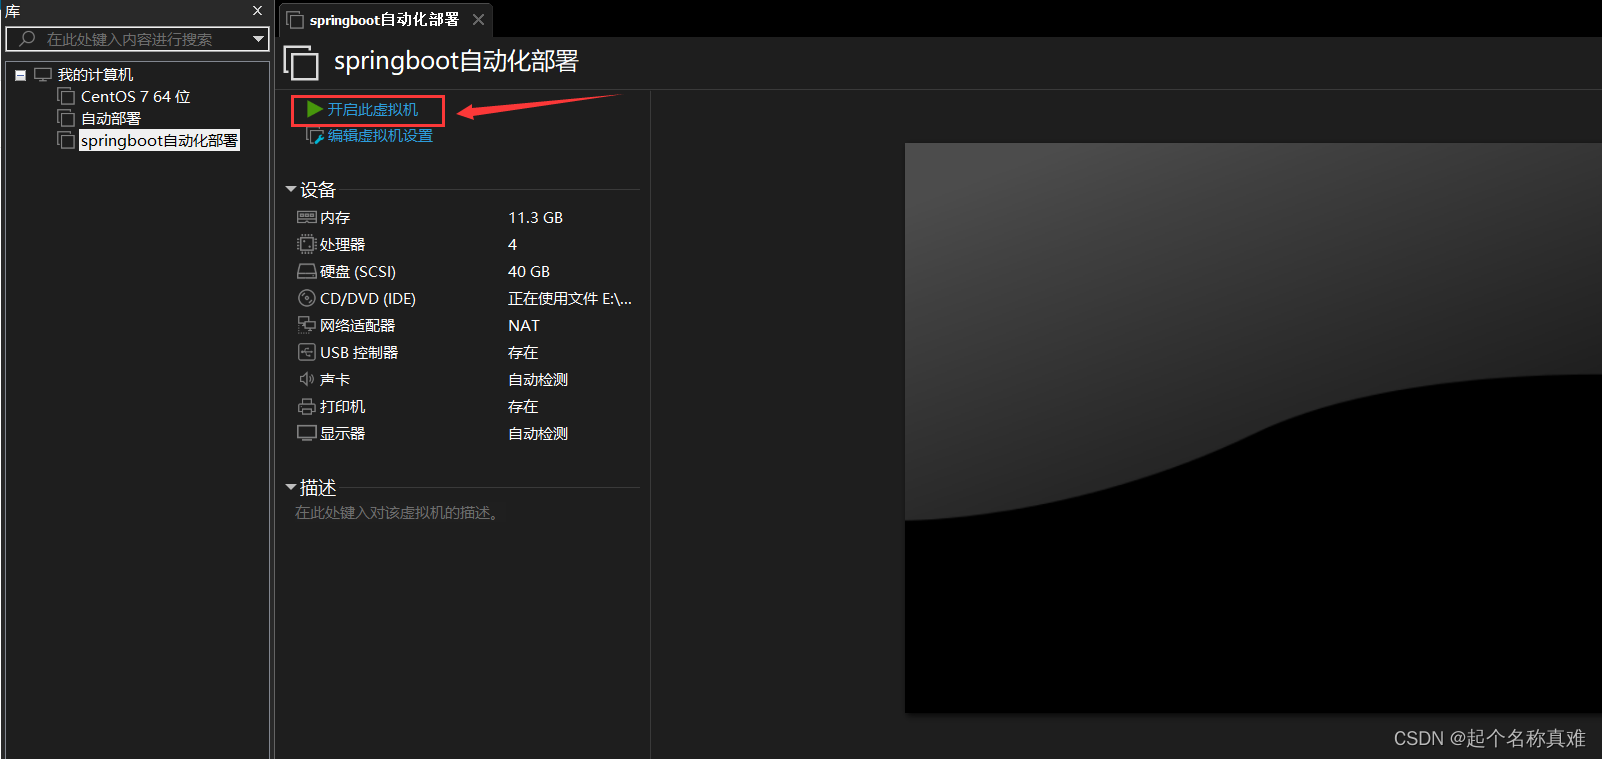Click the CentOS 7 64 位 VM icon
This screenshot has width=1602, height=759.
66,96
